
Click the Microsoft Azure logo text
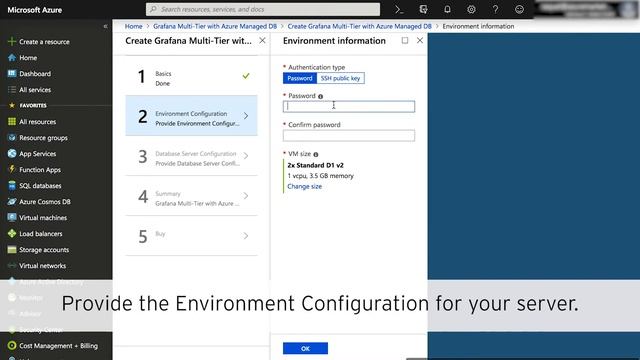35,10
